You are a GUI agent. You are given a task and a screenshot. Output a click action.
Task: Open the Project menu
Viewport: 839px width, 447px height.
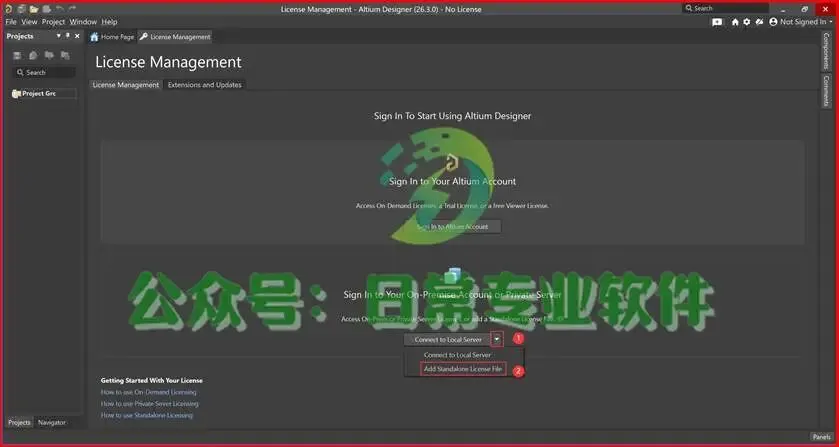[54, 22]
